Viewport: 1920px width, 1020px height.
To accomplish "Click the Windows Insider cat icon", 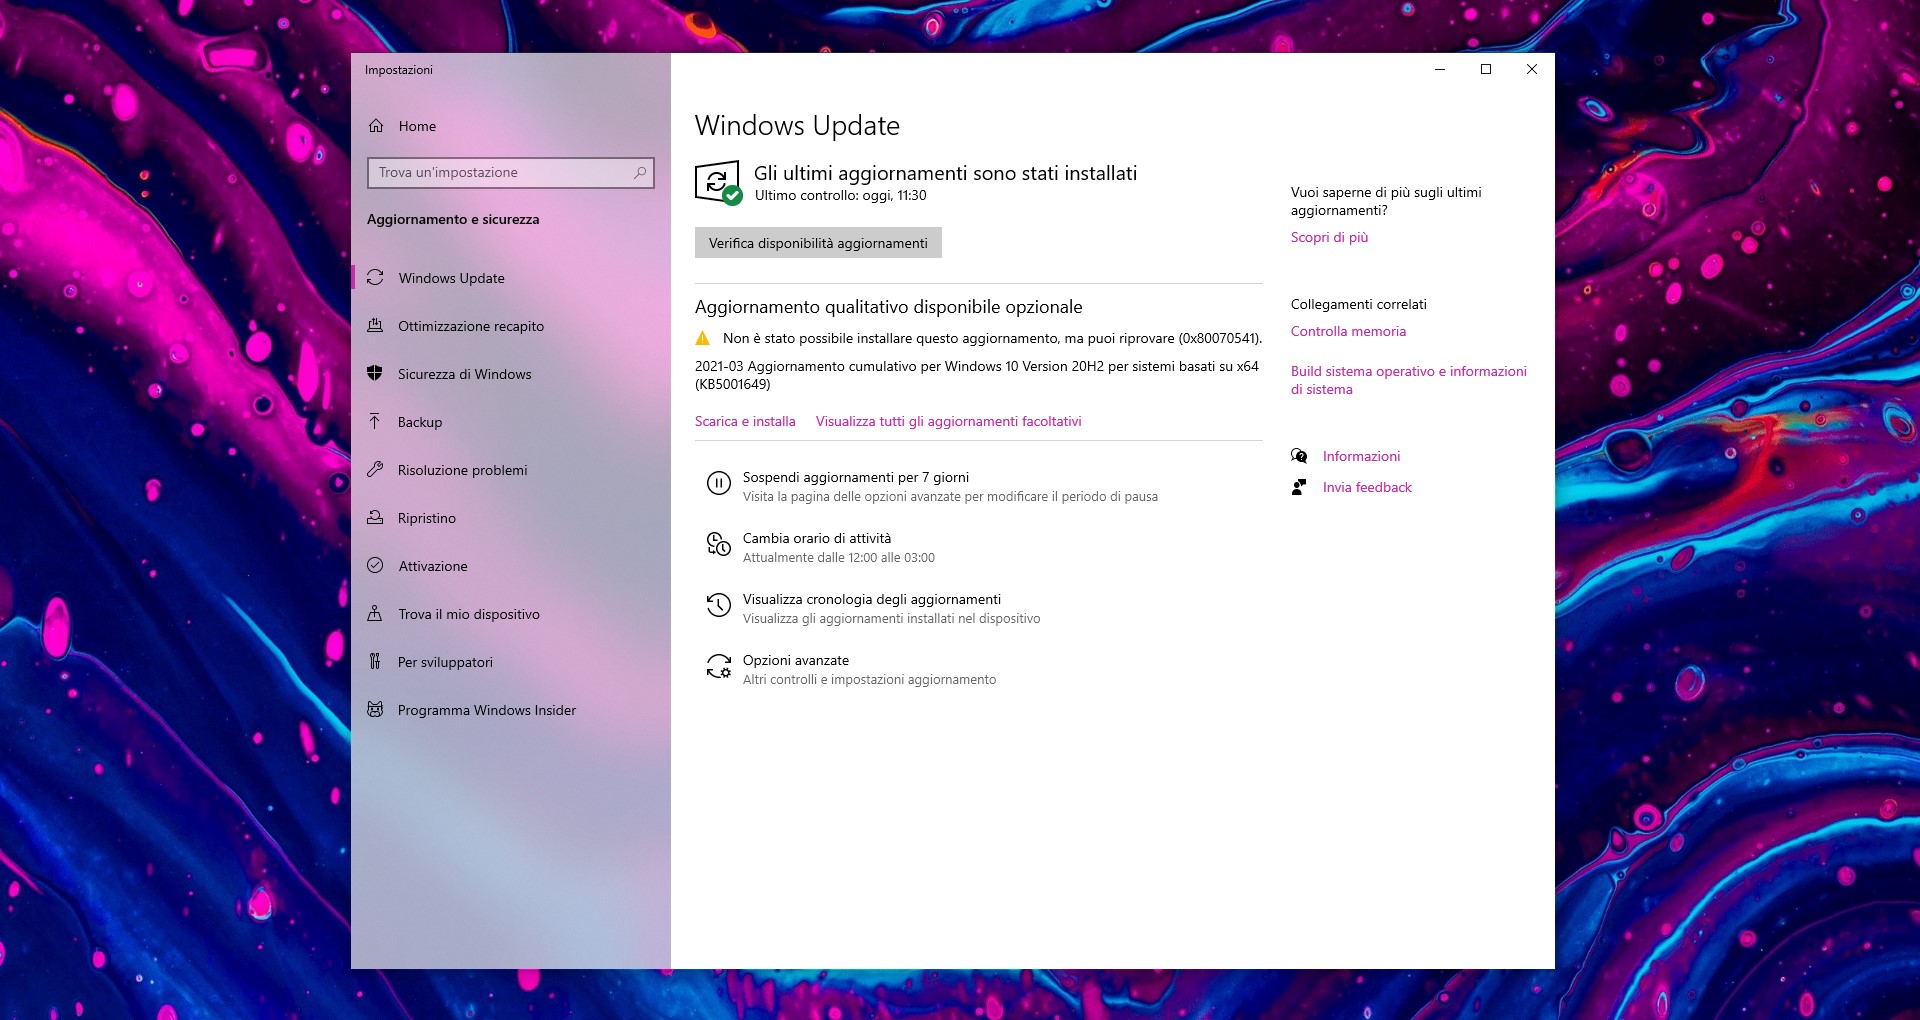I will pyautogui.click(x=375, y=710).
